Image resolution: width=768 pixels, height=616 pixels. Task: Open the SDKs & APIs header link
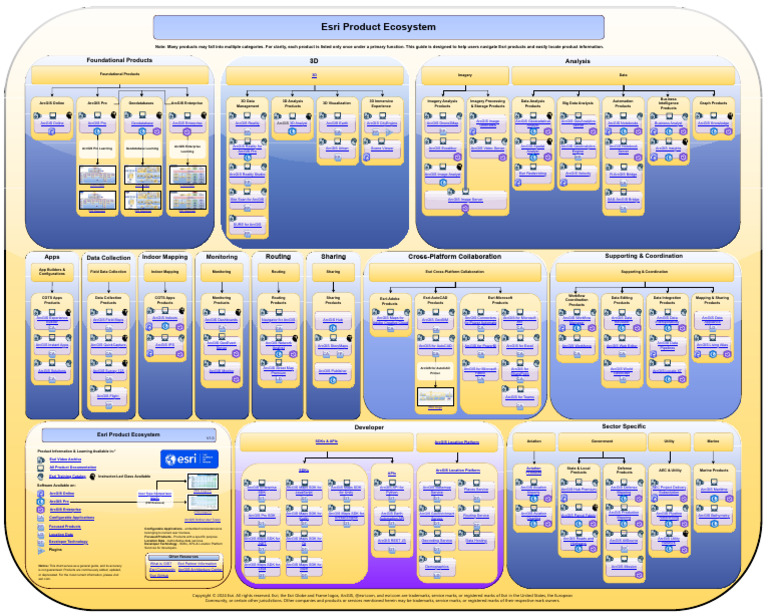pos(327,442)
